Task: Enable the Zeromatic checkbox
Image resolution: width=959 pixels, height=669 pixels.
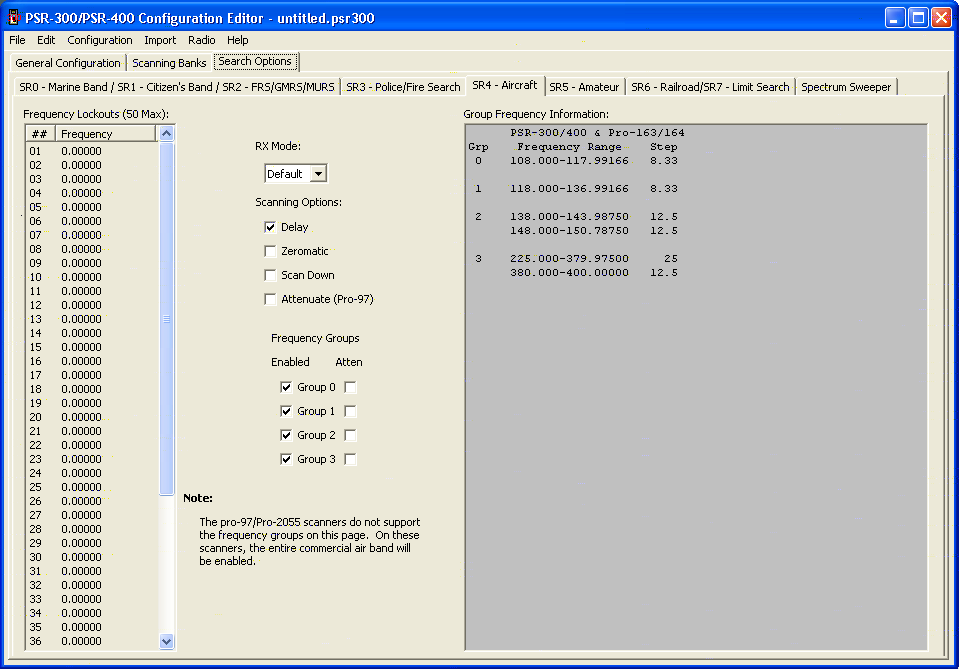Action: pos(270,251)
